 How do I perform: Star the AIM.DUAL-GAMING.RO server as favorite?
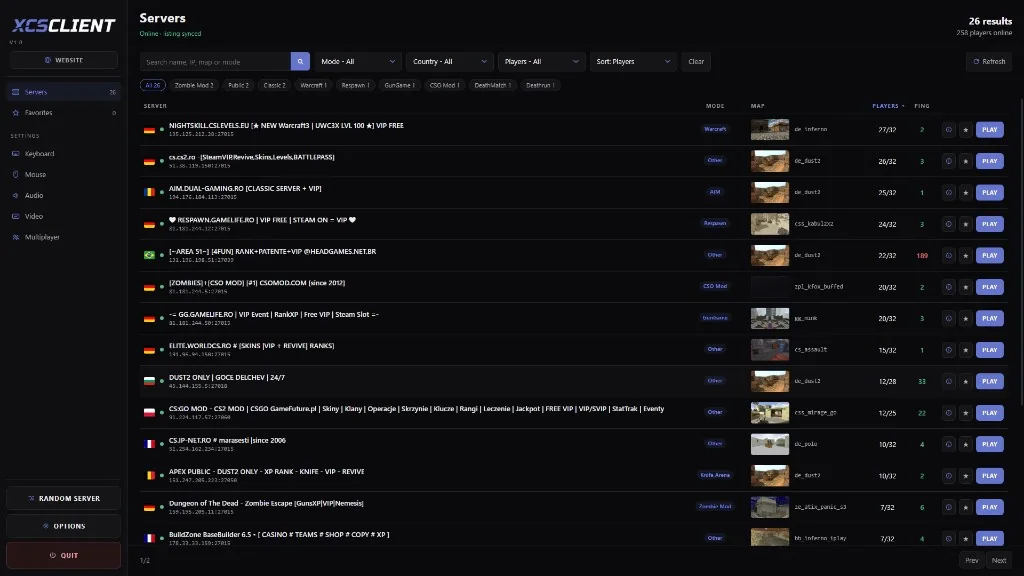(965, 193)
